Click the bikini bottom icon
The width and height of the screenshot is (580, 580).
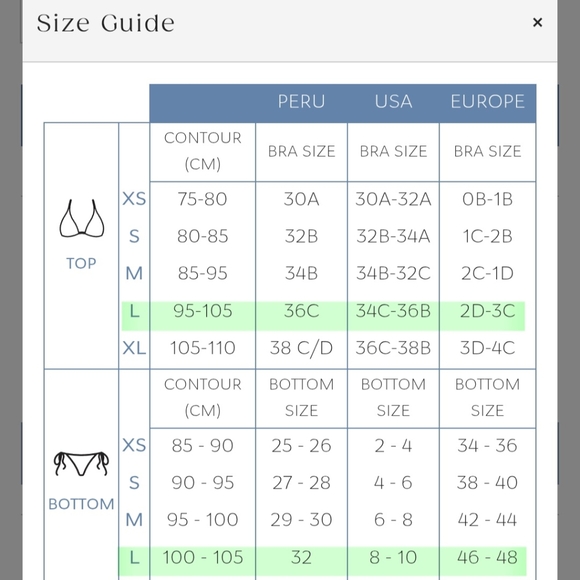tap(81, 463)
